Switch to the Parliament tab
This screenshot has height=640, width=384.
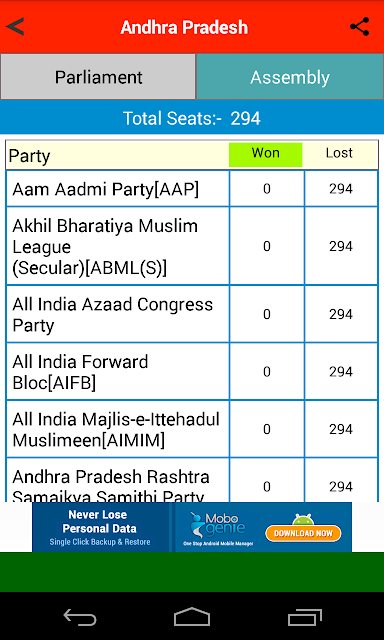coord(98,77)
